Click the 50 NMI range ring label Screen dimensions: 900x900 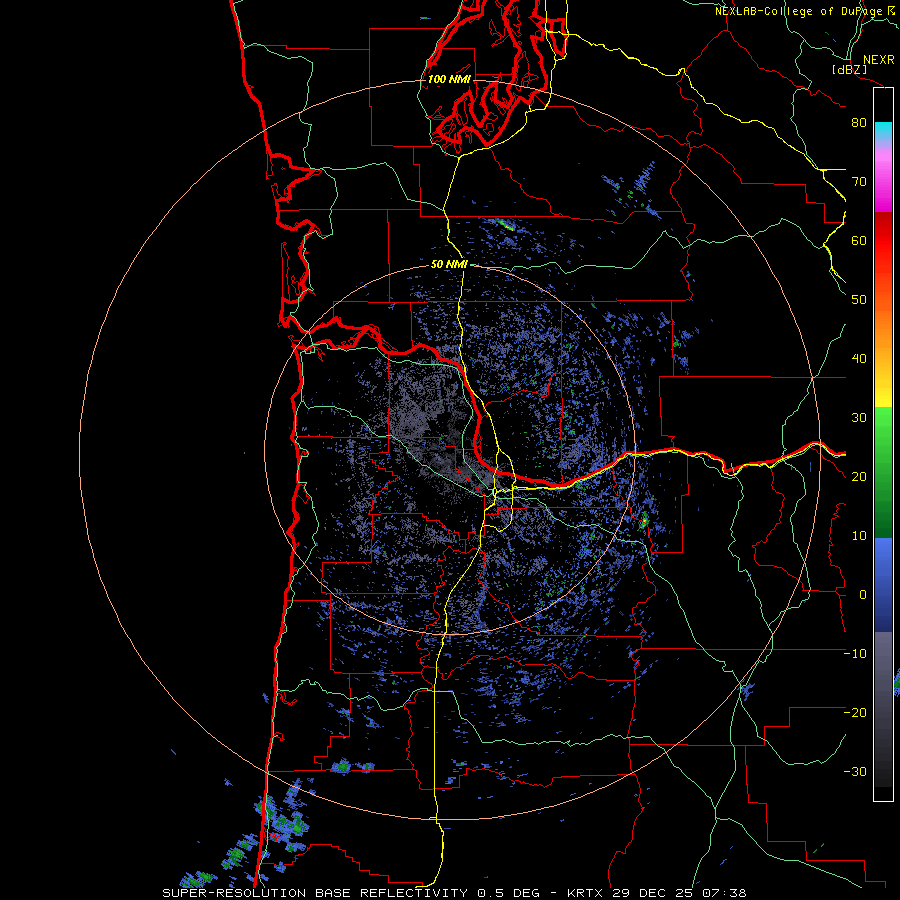coord(449,265)
